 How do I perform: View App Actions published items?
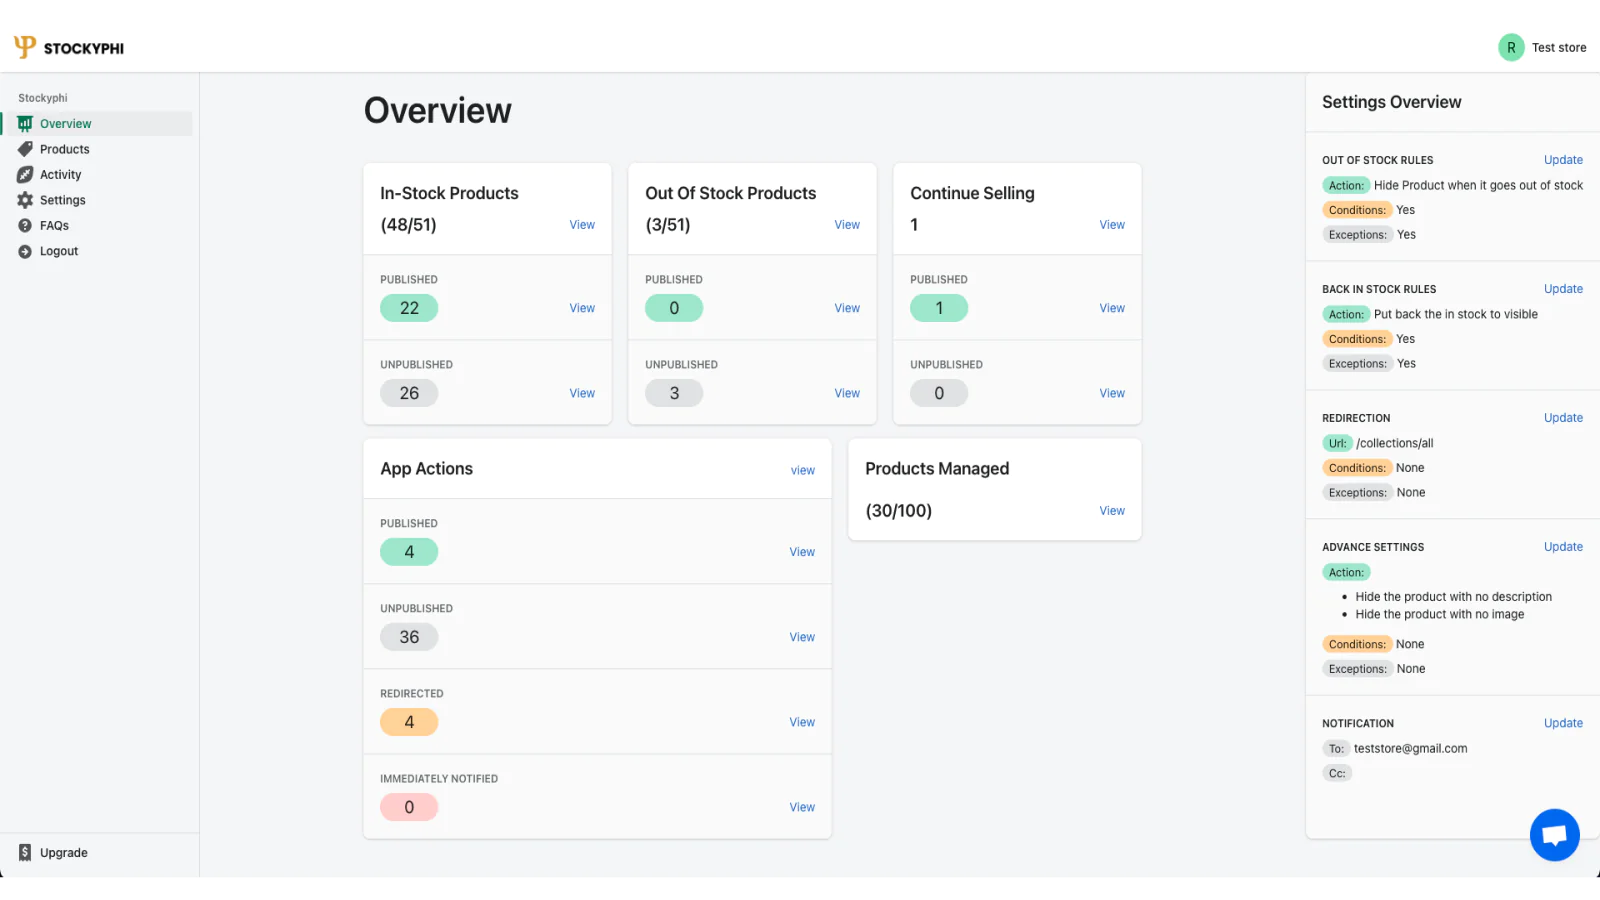point(802,552)
